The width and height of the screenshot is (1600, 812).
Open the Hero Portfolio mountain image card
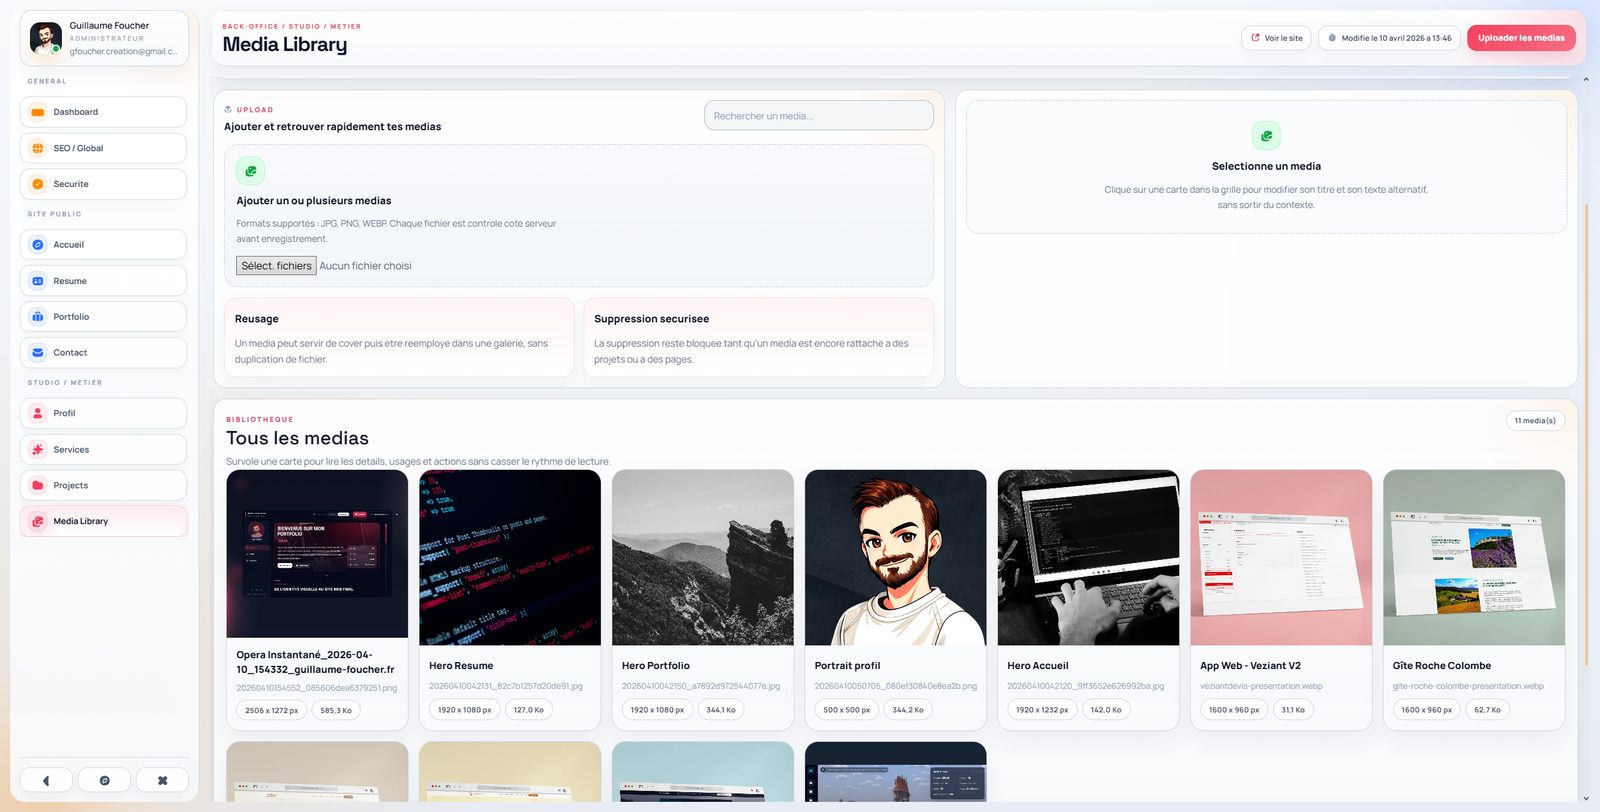point(702,557)
